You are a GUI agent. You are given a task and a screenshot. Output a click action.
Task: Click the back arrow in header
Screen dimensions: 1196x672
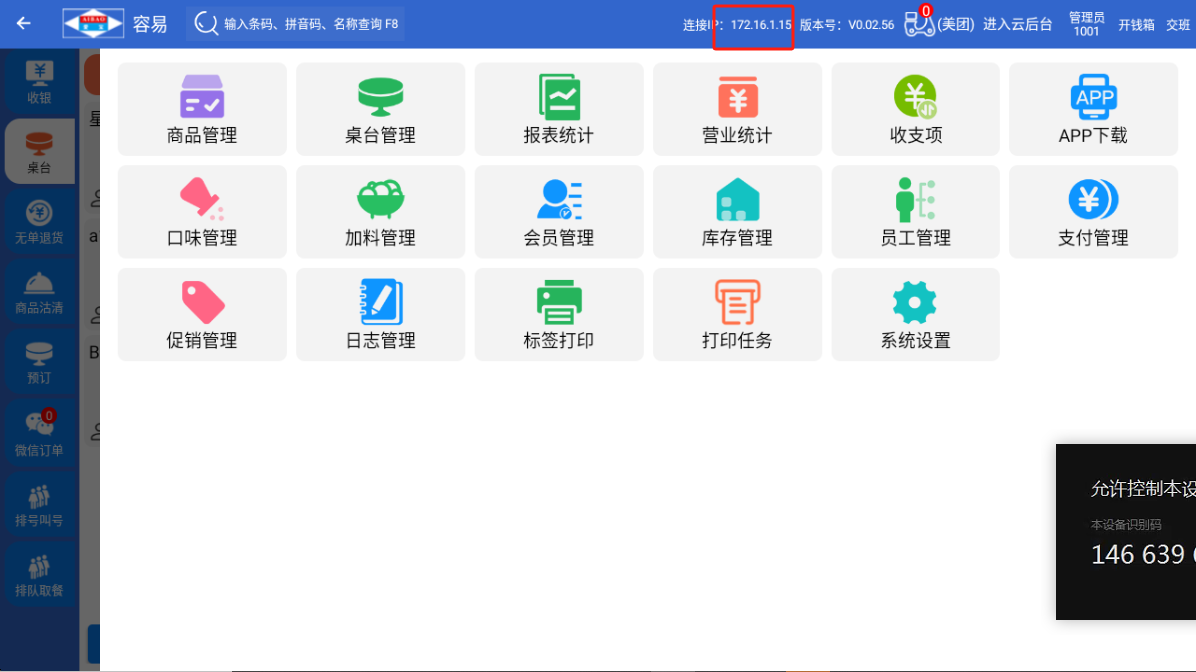(x=24, y=24)
